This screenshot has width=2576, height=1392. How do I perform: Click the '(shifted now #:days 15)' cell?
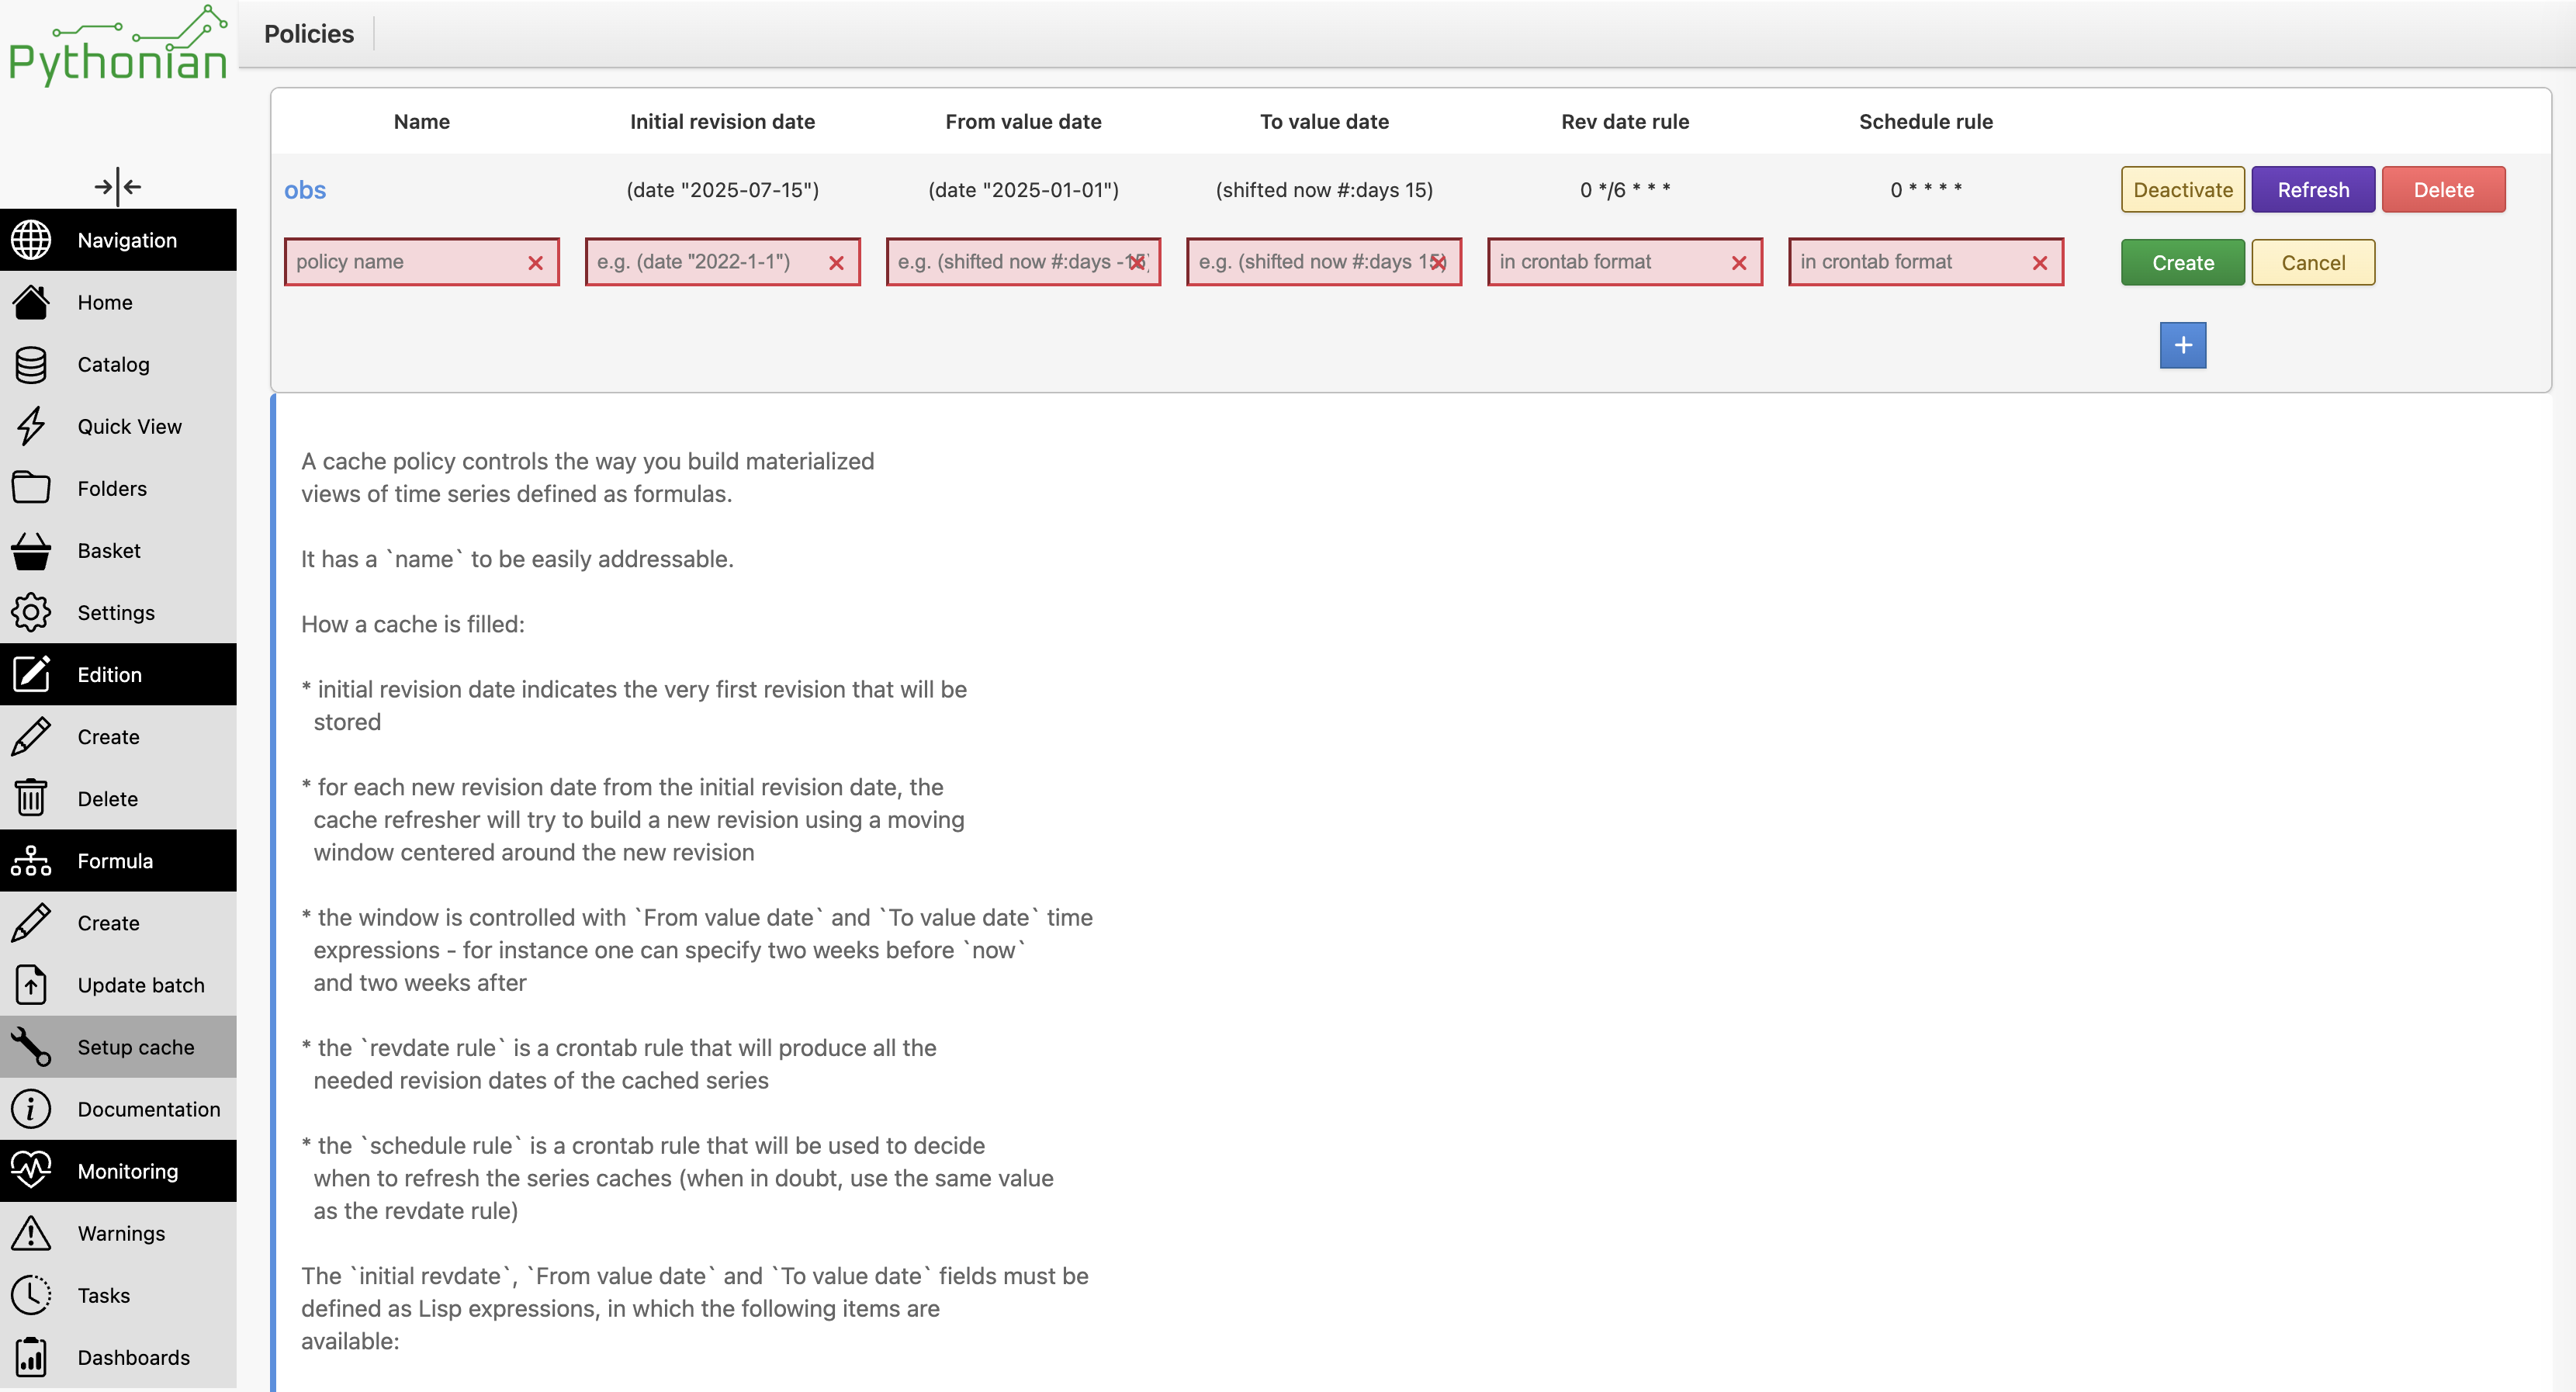pyautogui.click(x=1324, y=189)
